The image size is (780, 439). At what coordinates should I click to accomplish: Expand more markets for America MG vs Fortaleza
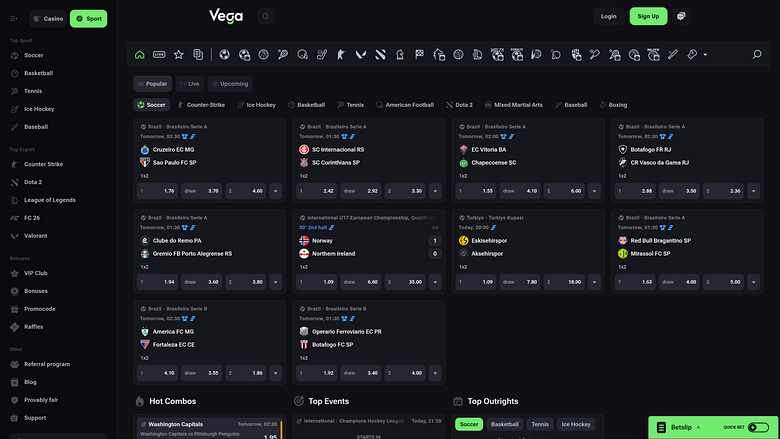coord(276,373)
